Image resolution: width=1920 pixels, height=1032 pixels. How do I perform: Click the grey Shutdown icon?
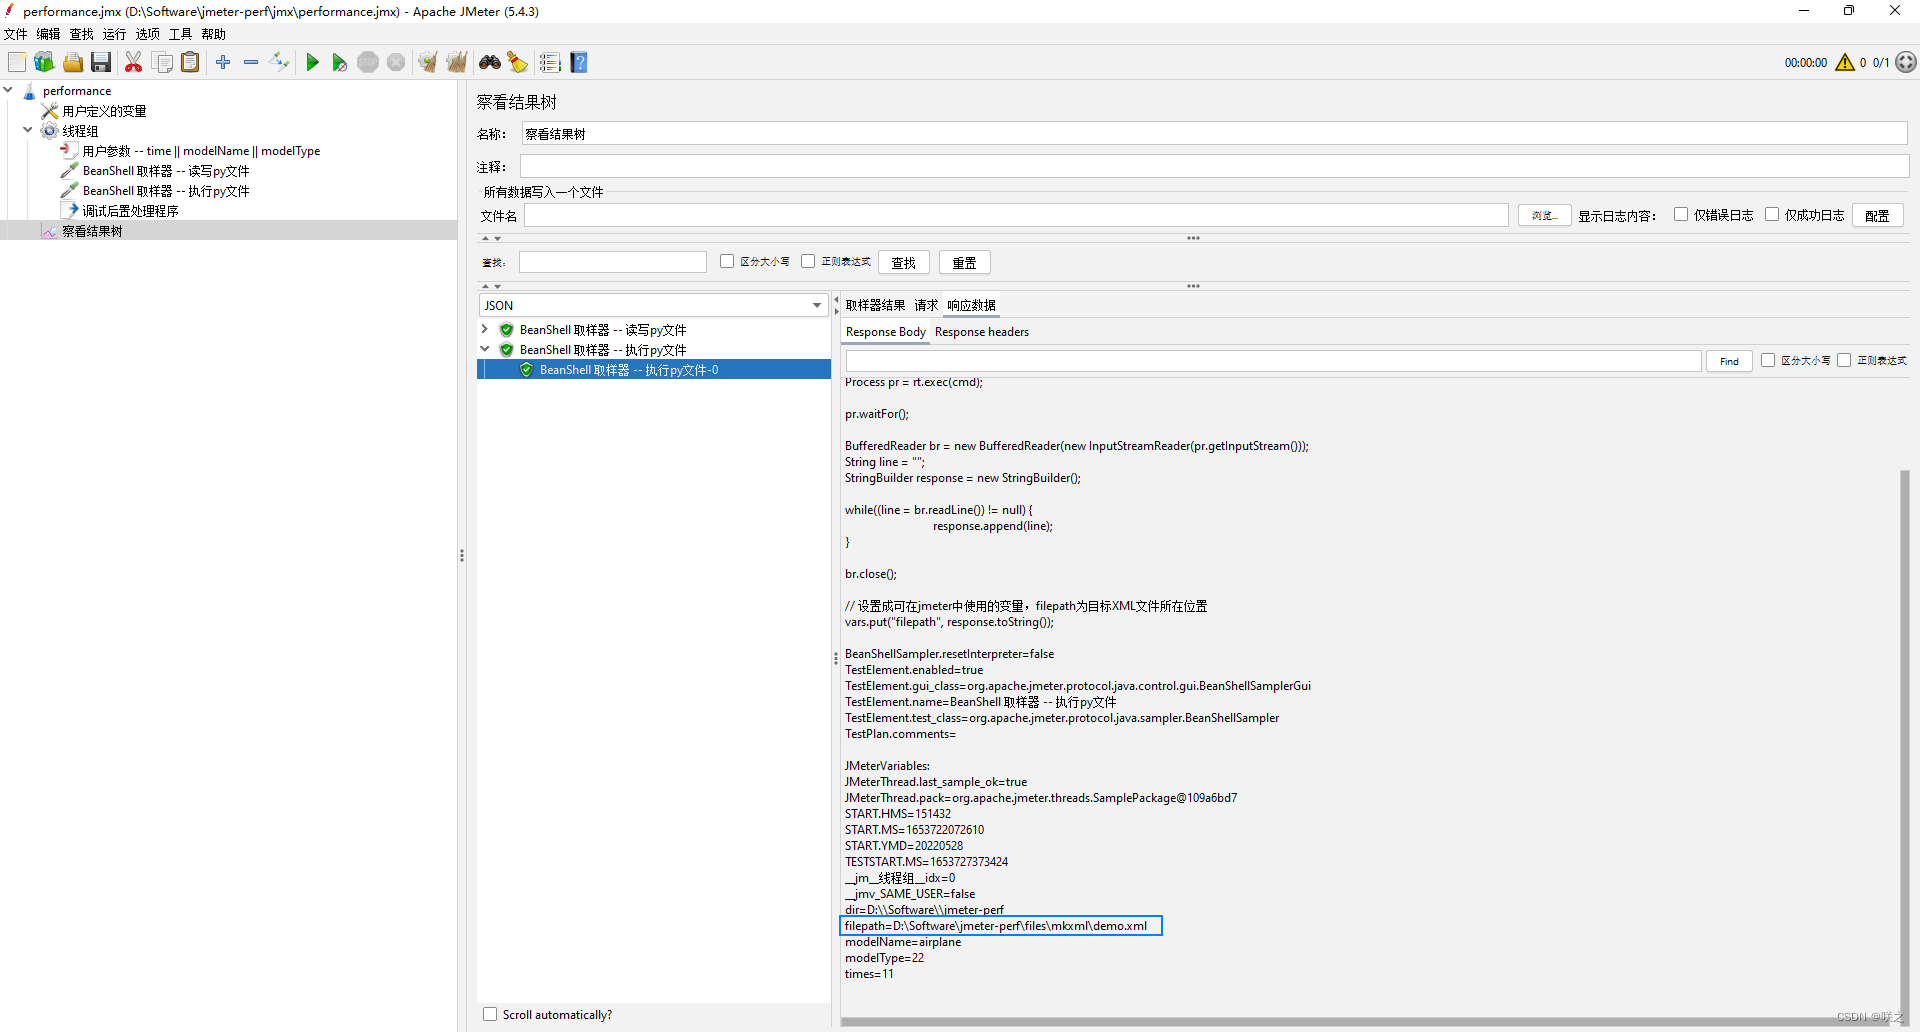pyautogui.click(x=396, y=62)
